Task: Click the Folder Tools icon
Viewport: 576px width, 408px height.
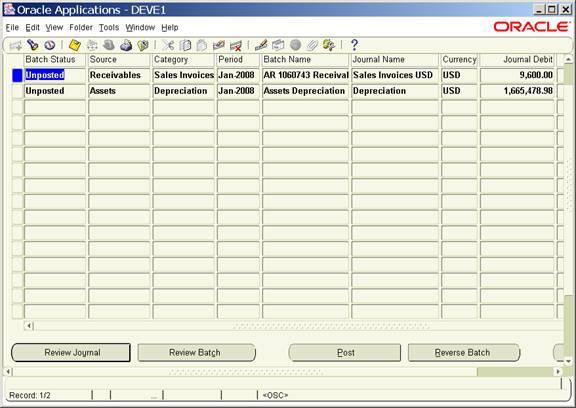Action: pos(329,45)
